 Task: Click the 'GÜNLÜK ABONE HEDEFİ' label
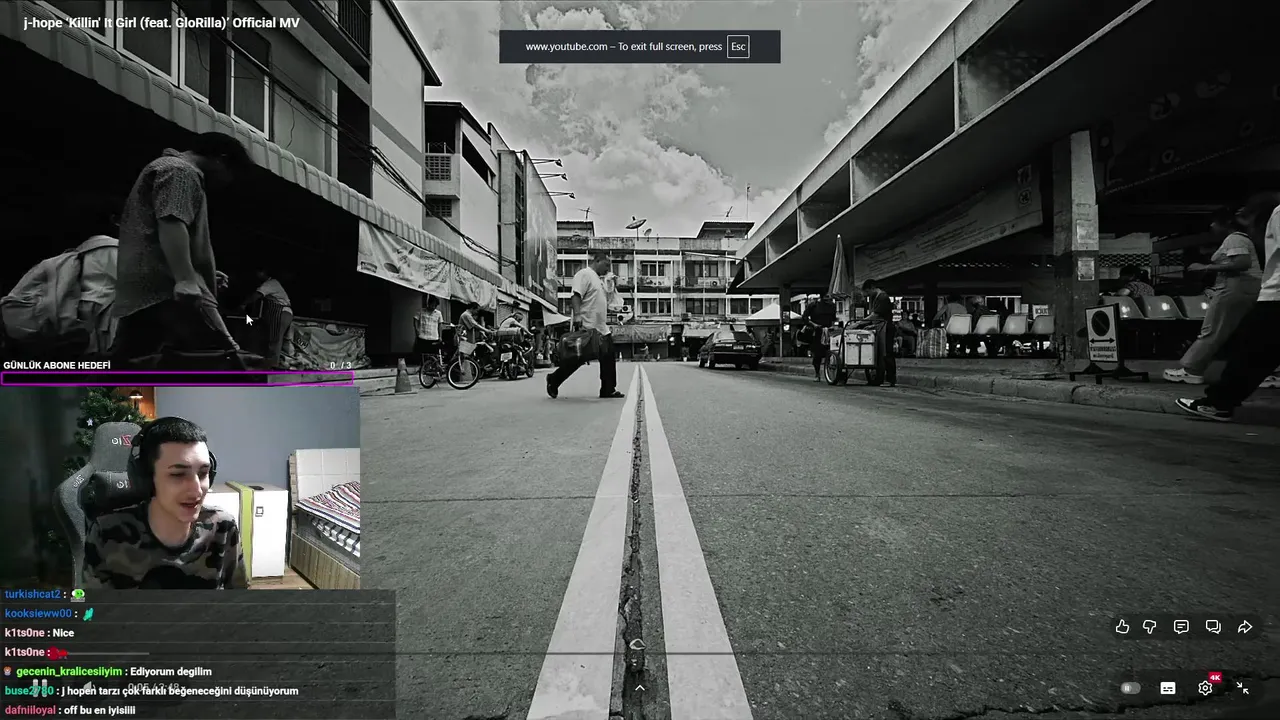(57, 365)
